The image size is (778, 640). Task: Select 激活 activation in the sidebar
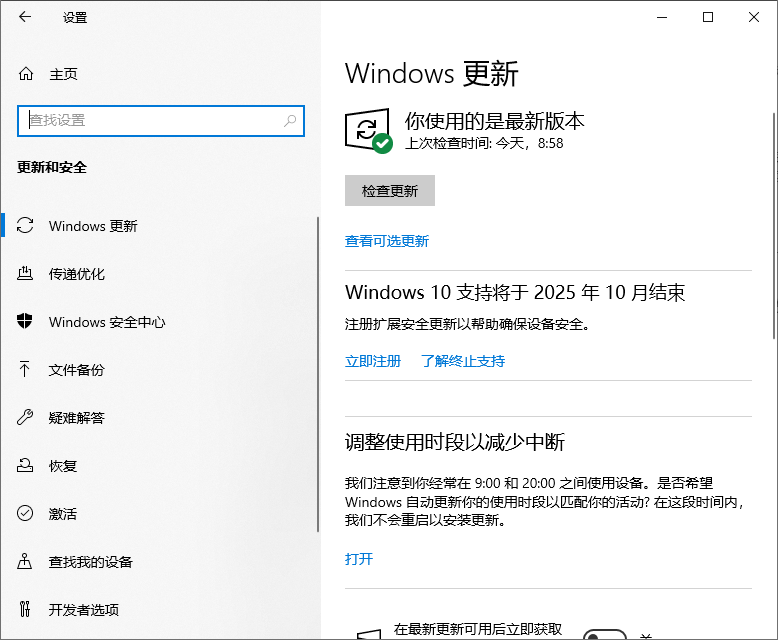[x=62, y=514]
